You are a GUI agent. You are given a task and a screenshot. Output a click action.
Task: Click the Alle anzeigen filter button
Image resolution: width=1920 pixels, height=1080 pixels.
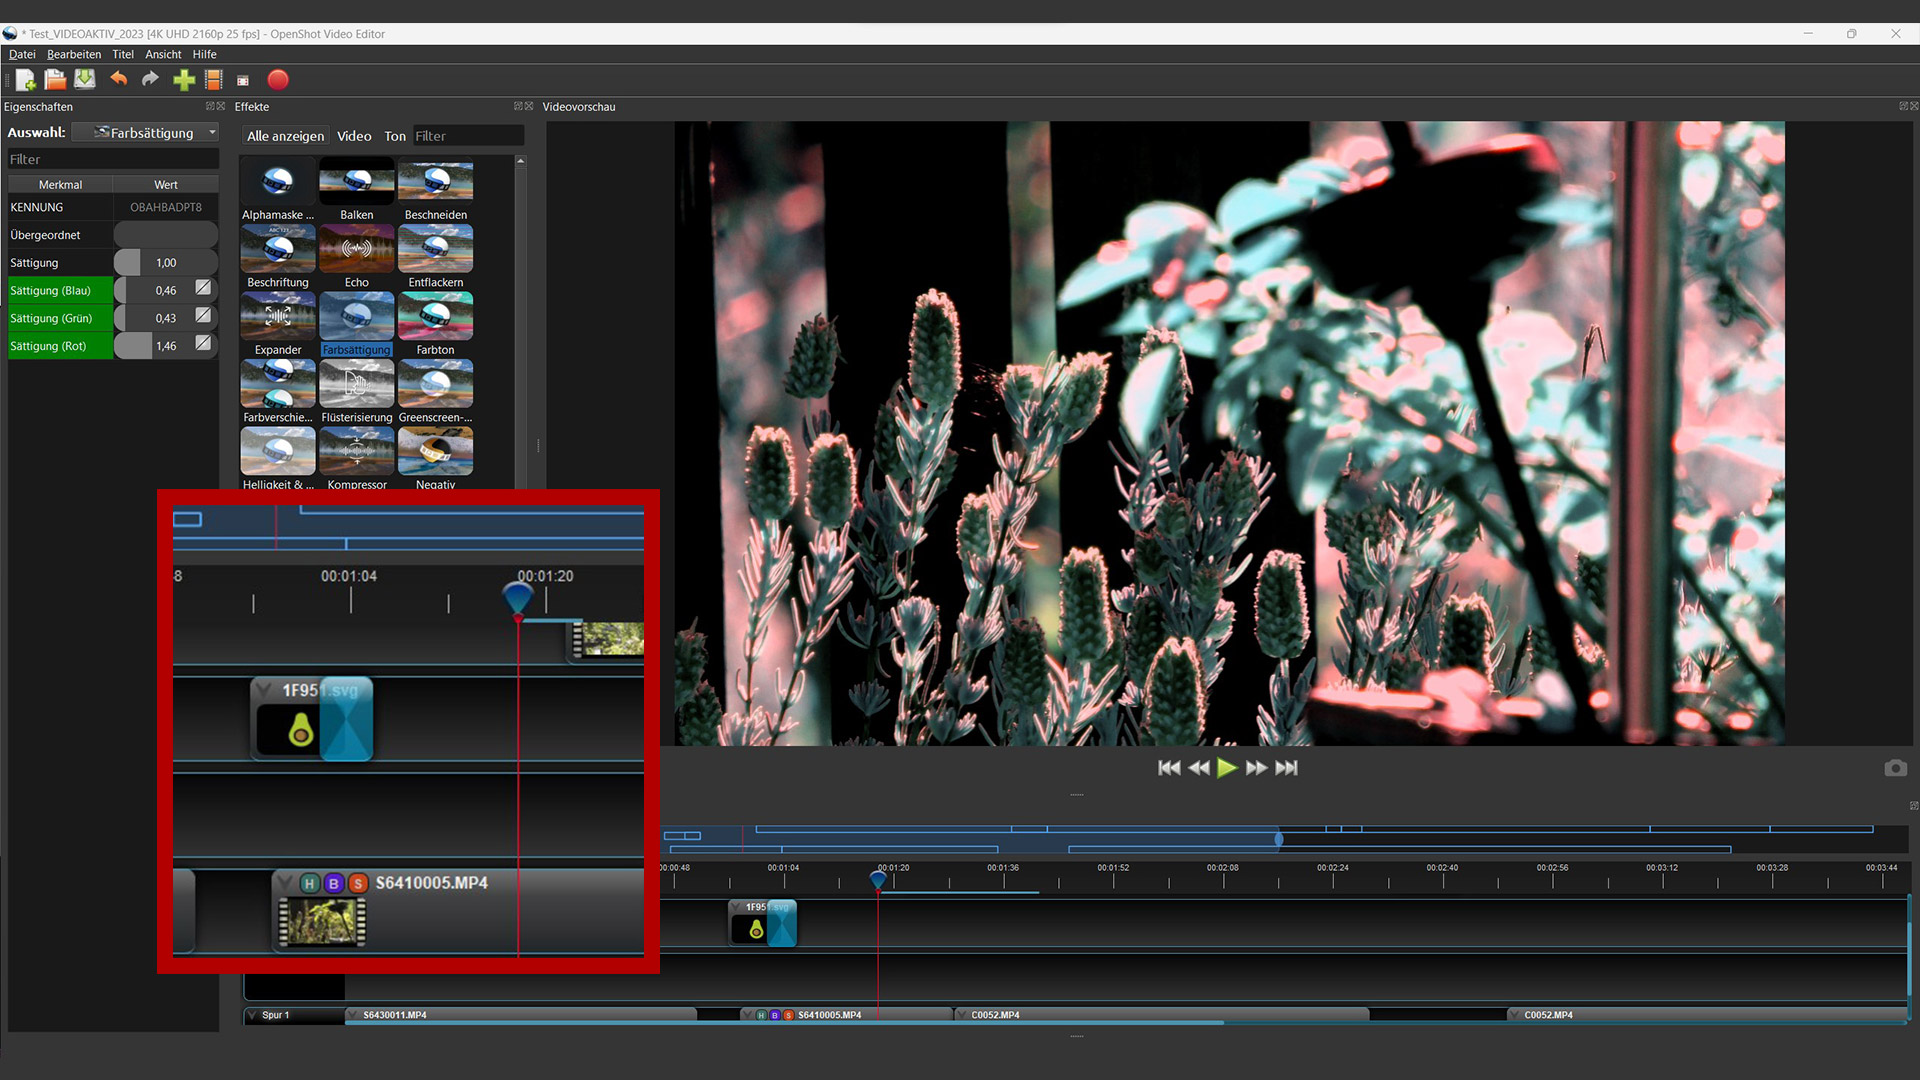285,136
